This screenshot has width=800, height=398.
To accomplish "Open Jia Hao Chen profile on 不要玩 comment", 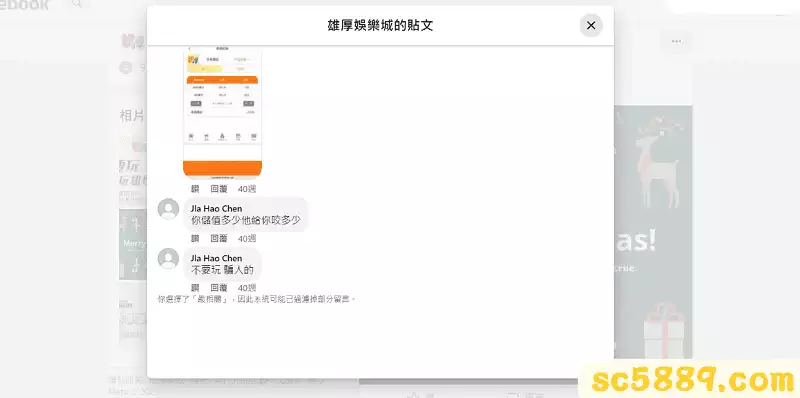I will (x=216, y=258).
